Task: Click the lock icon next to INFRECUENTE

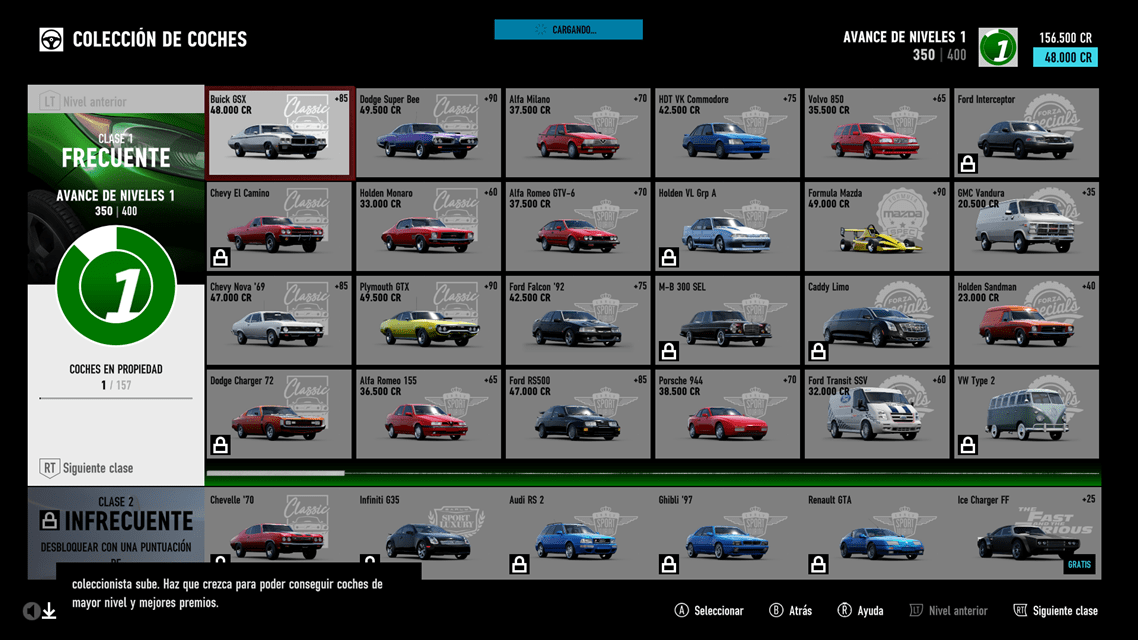Action: point(49,520)
